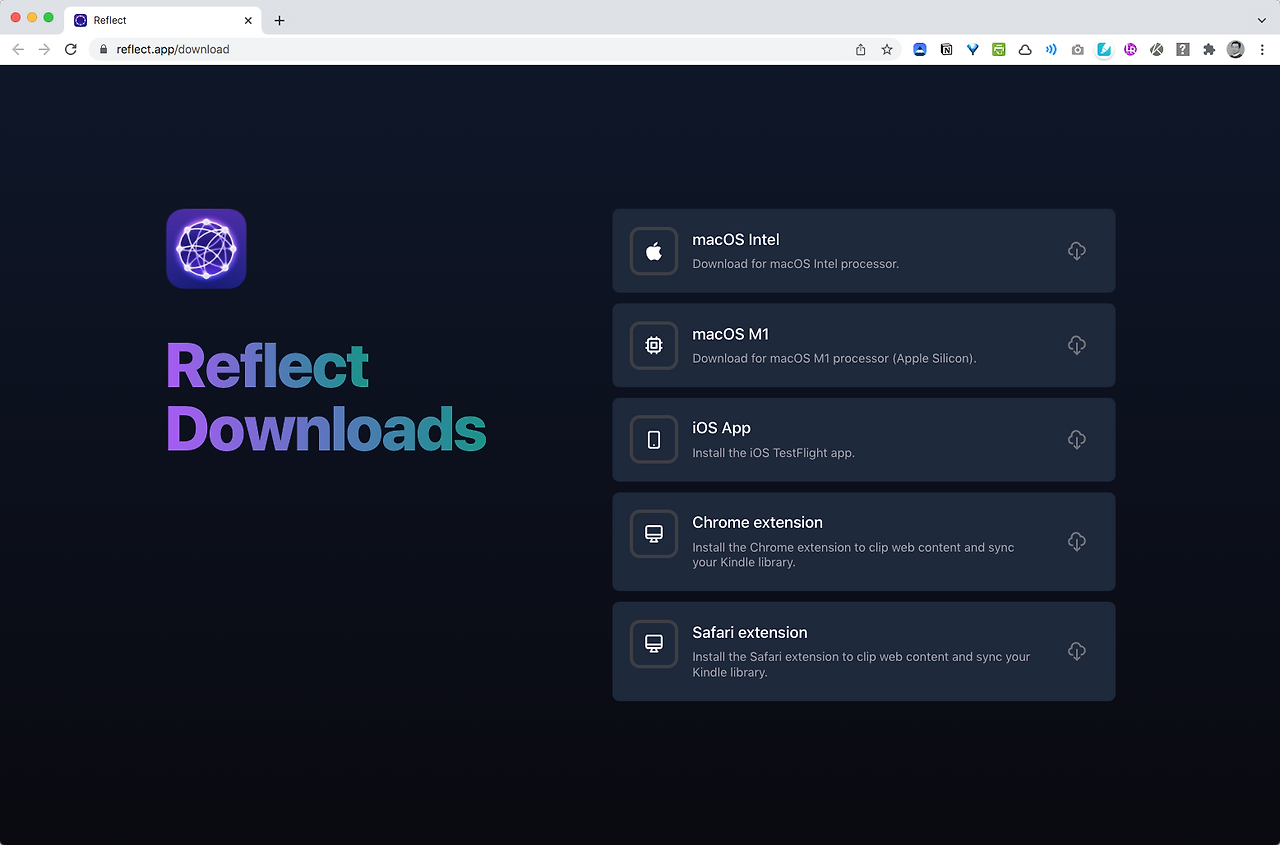Click the monitor icon on Safari extension
The height and width of the screenshot is (845, 1280).
pos(654,644)
